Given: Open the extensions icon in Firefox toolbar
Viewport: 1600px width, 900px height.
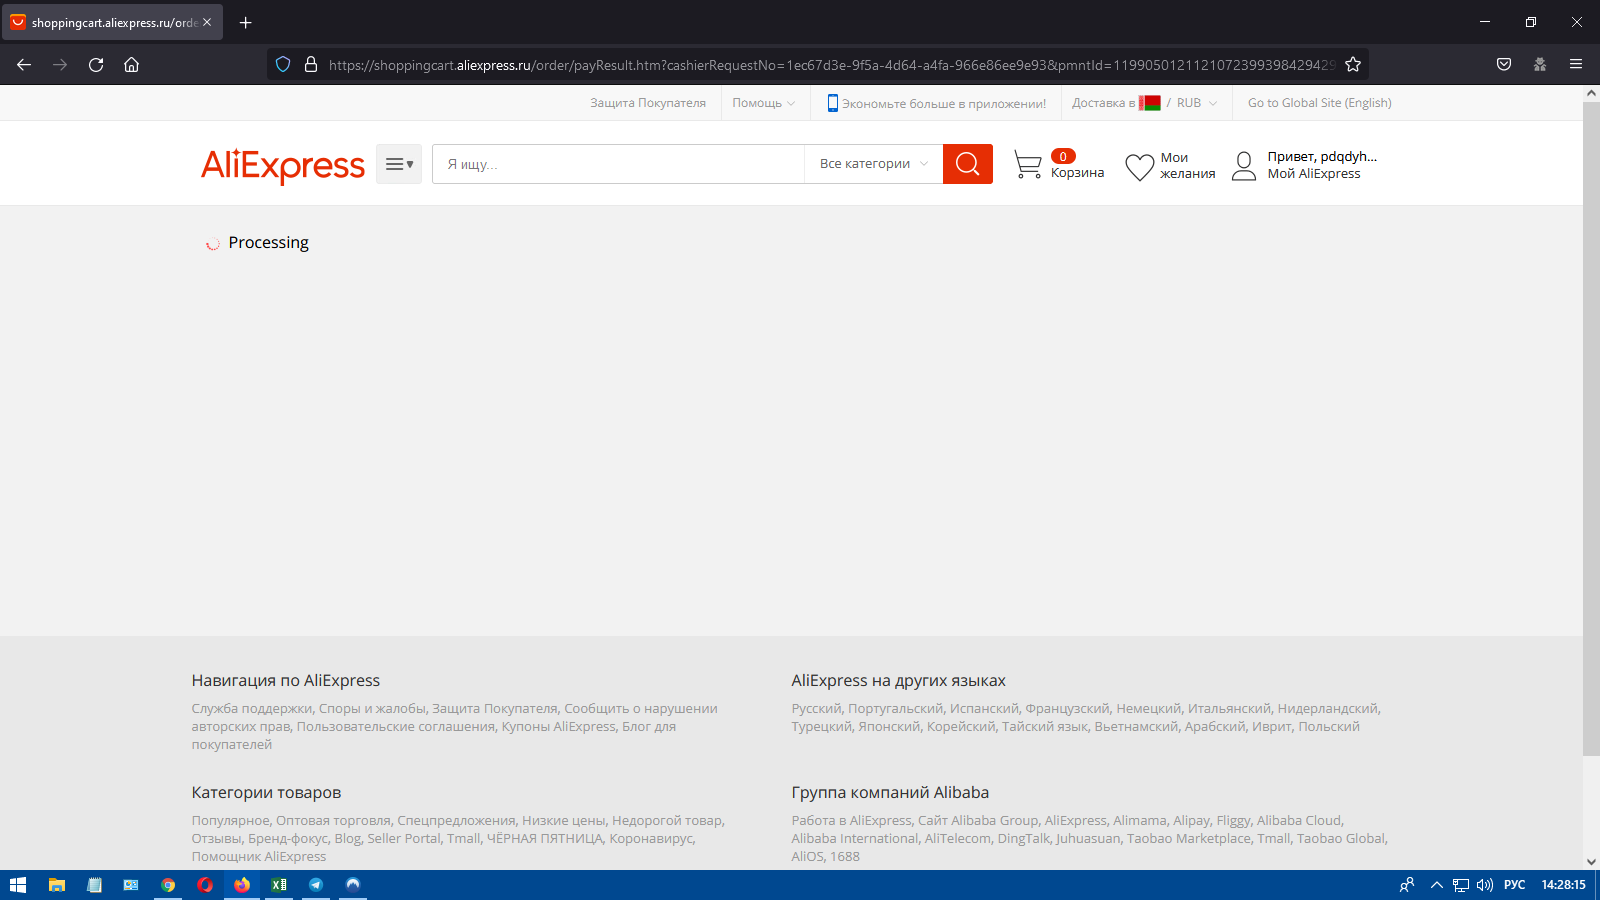Looking at the screenshot, I should point(1540,64).
